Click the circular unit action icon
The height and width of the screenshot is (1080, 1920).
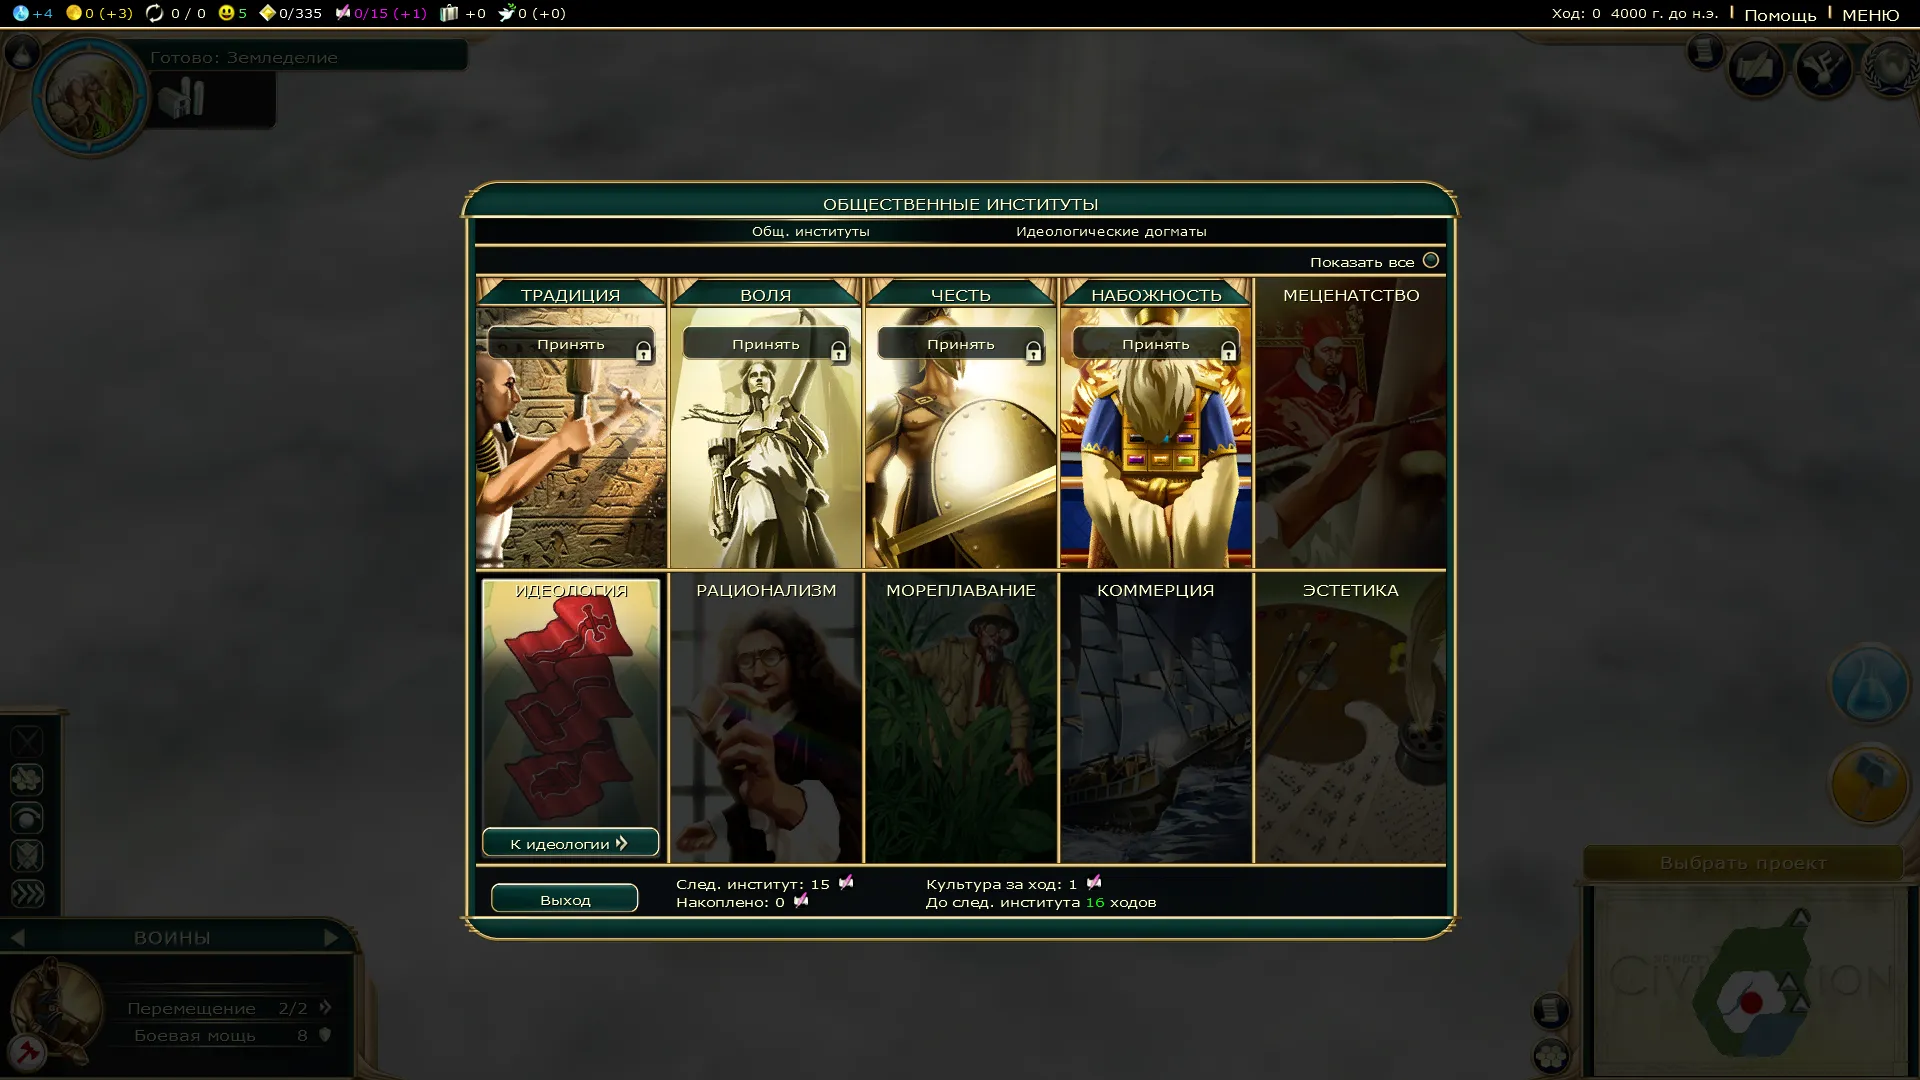27,818
